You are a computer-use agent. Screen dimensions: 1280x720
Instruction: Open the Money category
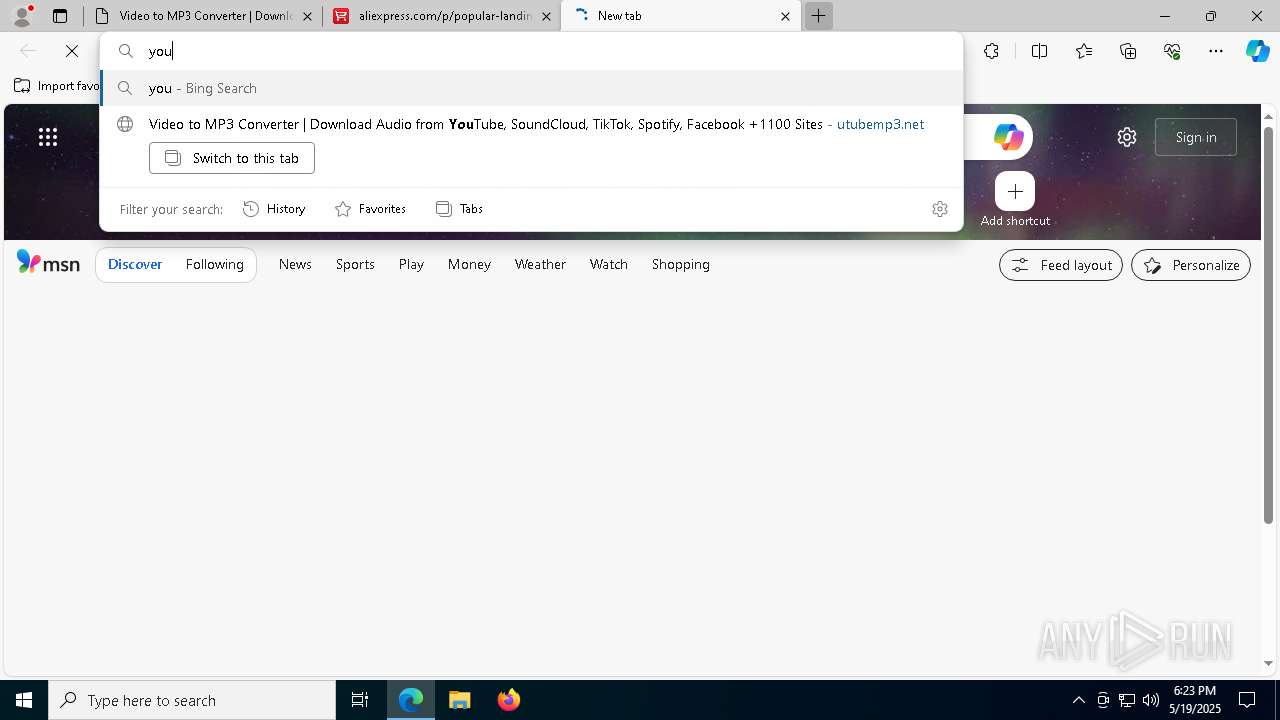pyautogui.click(x=469, y=265)
